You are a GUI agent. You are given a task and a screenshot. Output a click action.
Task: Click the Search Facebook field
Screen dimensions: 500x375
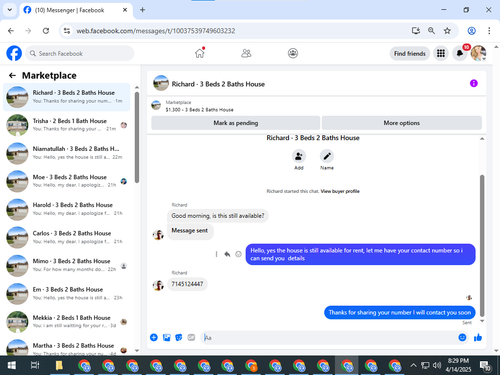point(80,53)
